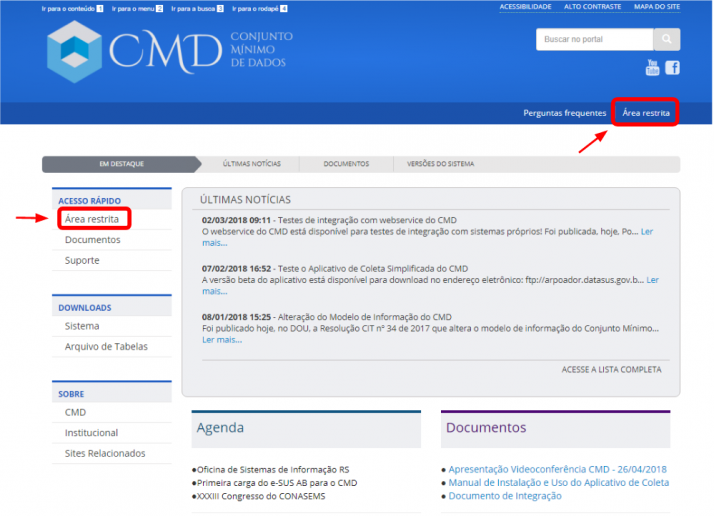The height and width of the screenshot is (516, 714).
Task: Click 'Sistema' under Downloads
Action: click(x=82, y=326)
